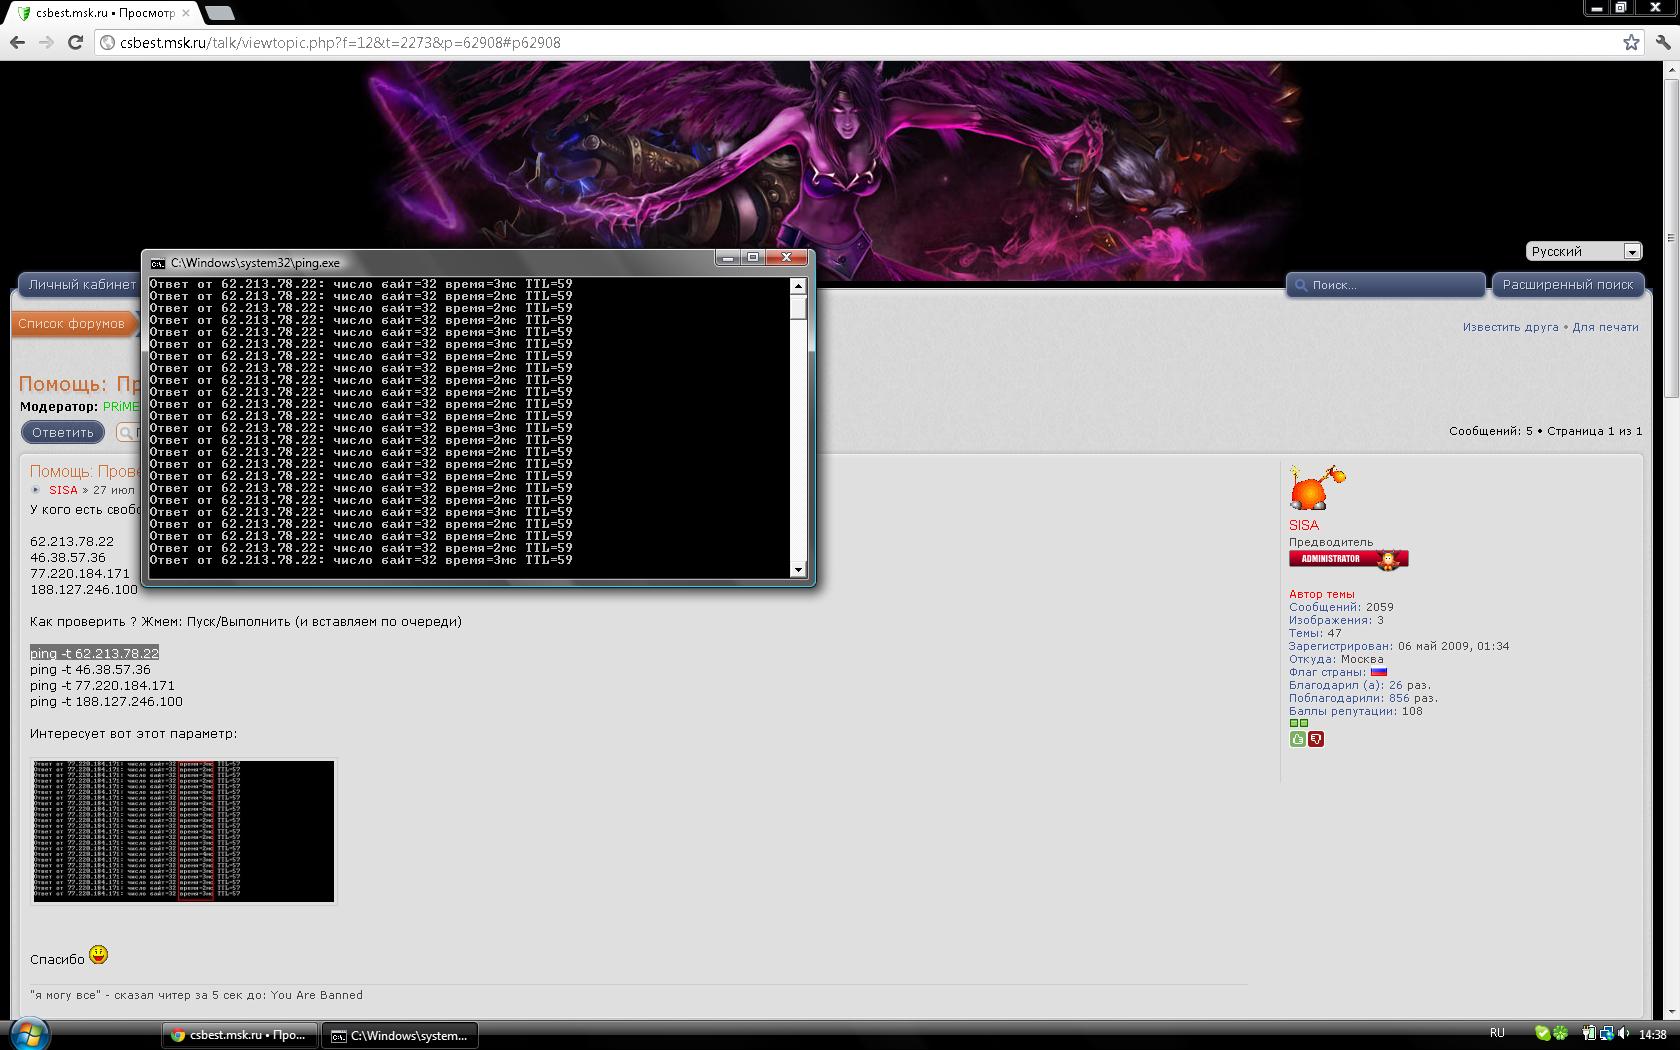Focus the forum Поиск search field
1680x1050 pixels.
coord(1390,285)
